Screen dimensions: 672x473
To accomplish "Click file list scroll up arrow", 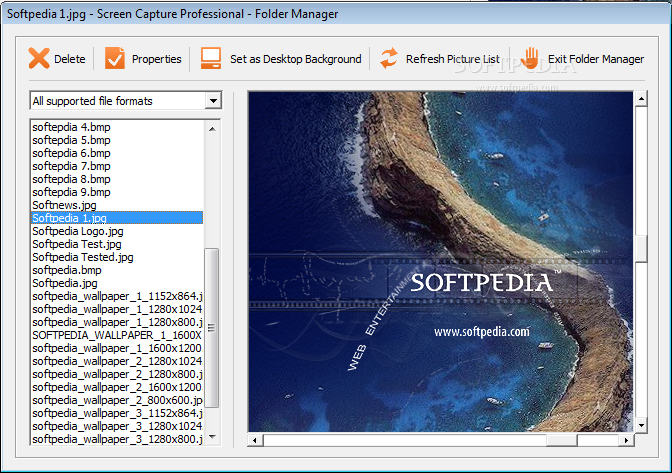I will click(x=212, y=129).
